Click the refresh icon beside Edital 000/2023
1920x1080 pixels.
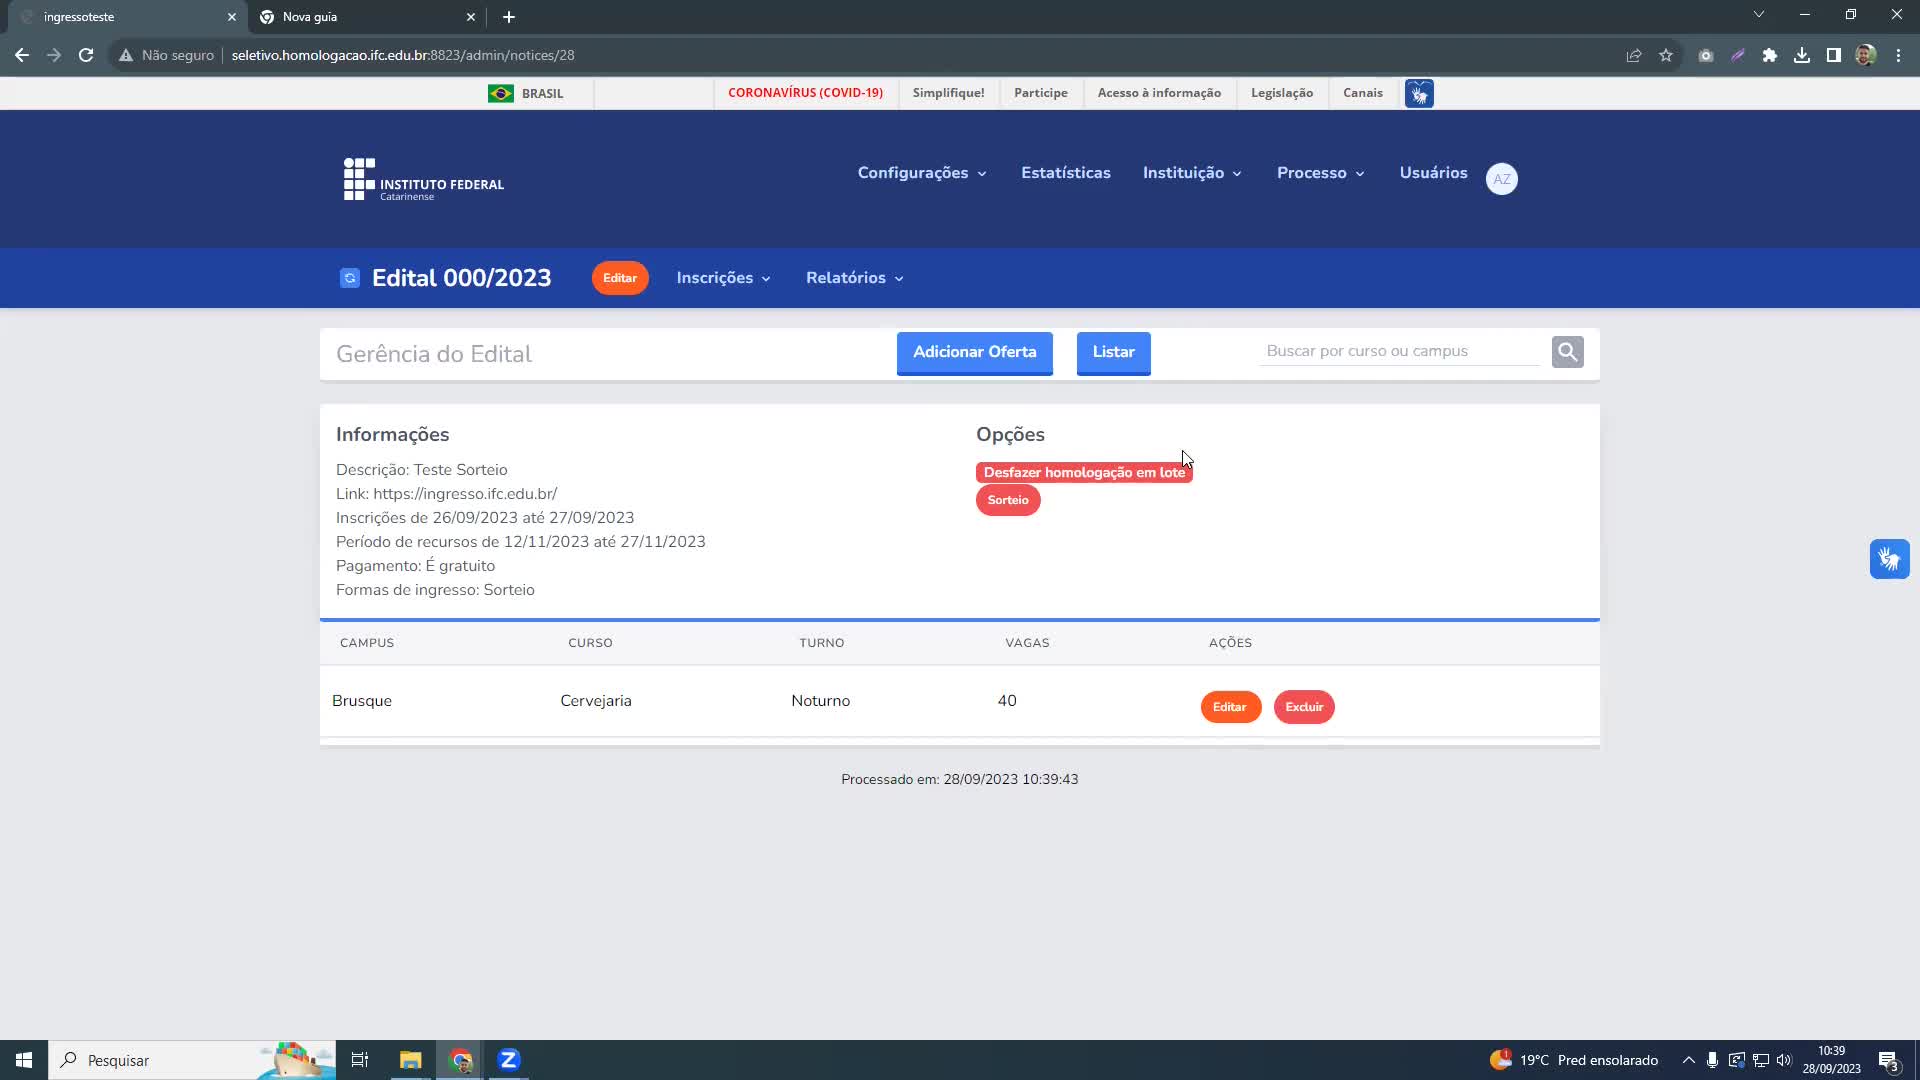[350, 278]
